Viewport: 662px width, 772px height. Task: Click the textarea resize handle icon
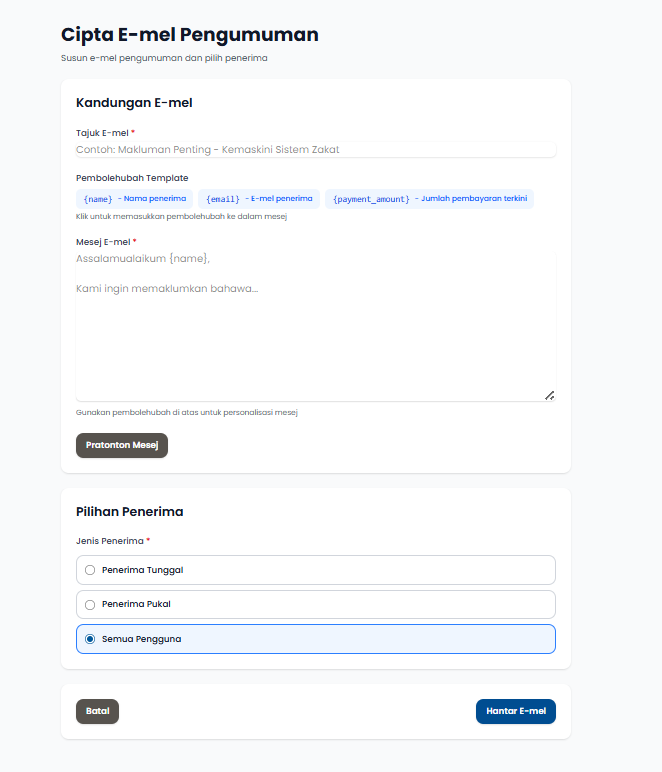click(549, 395)
